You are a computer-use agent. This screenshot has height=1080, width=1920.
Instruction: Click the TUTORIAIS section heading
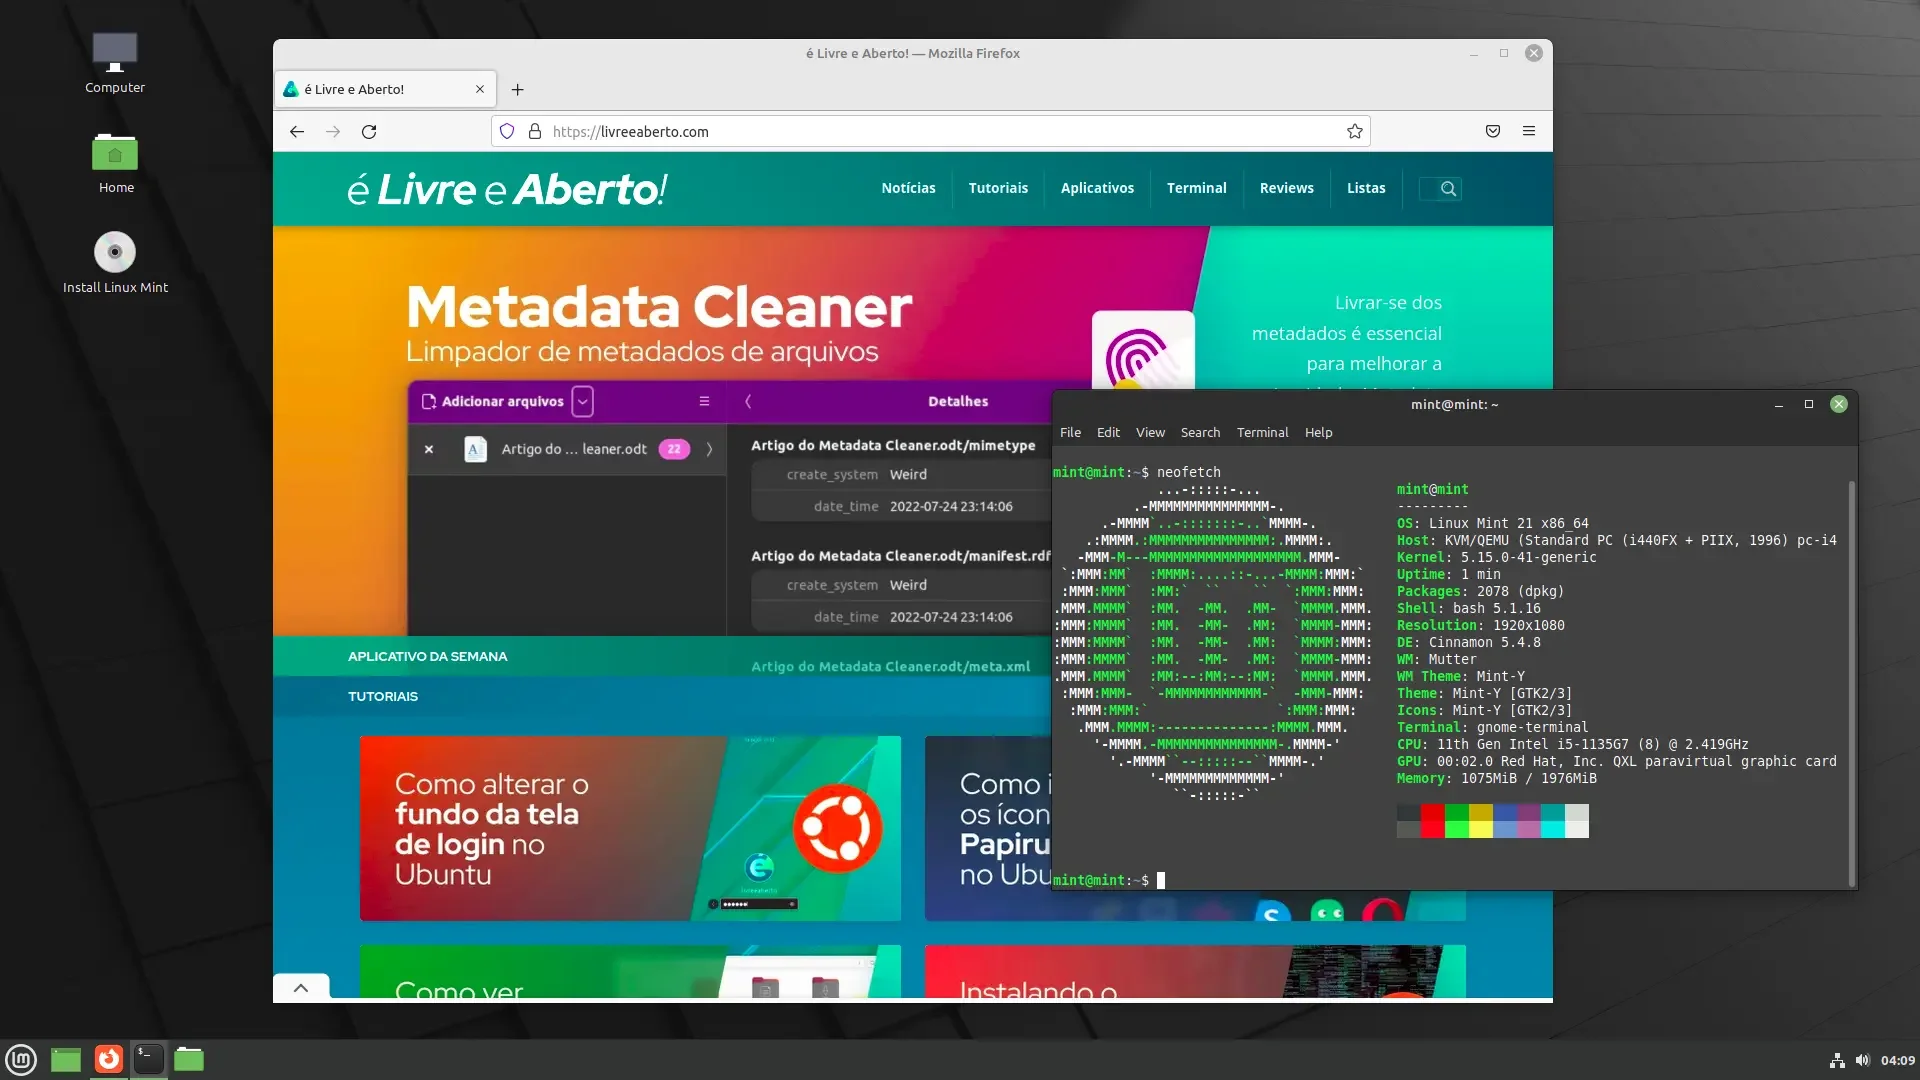[x=383, y=696]
